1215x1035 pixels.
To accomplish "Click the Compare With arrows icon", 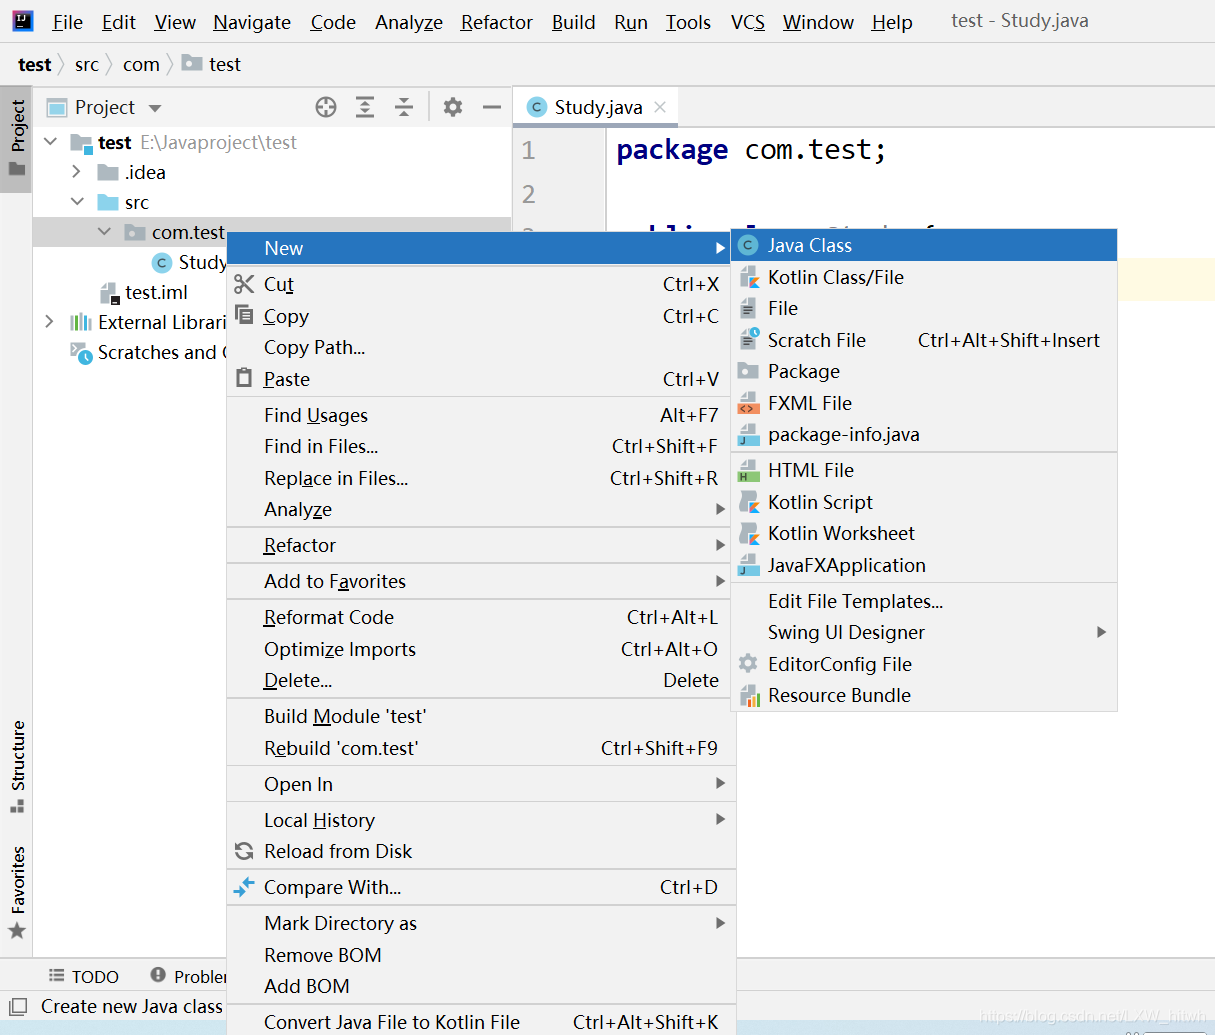I will [x=244, y=886].
